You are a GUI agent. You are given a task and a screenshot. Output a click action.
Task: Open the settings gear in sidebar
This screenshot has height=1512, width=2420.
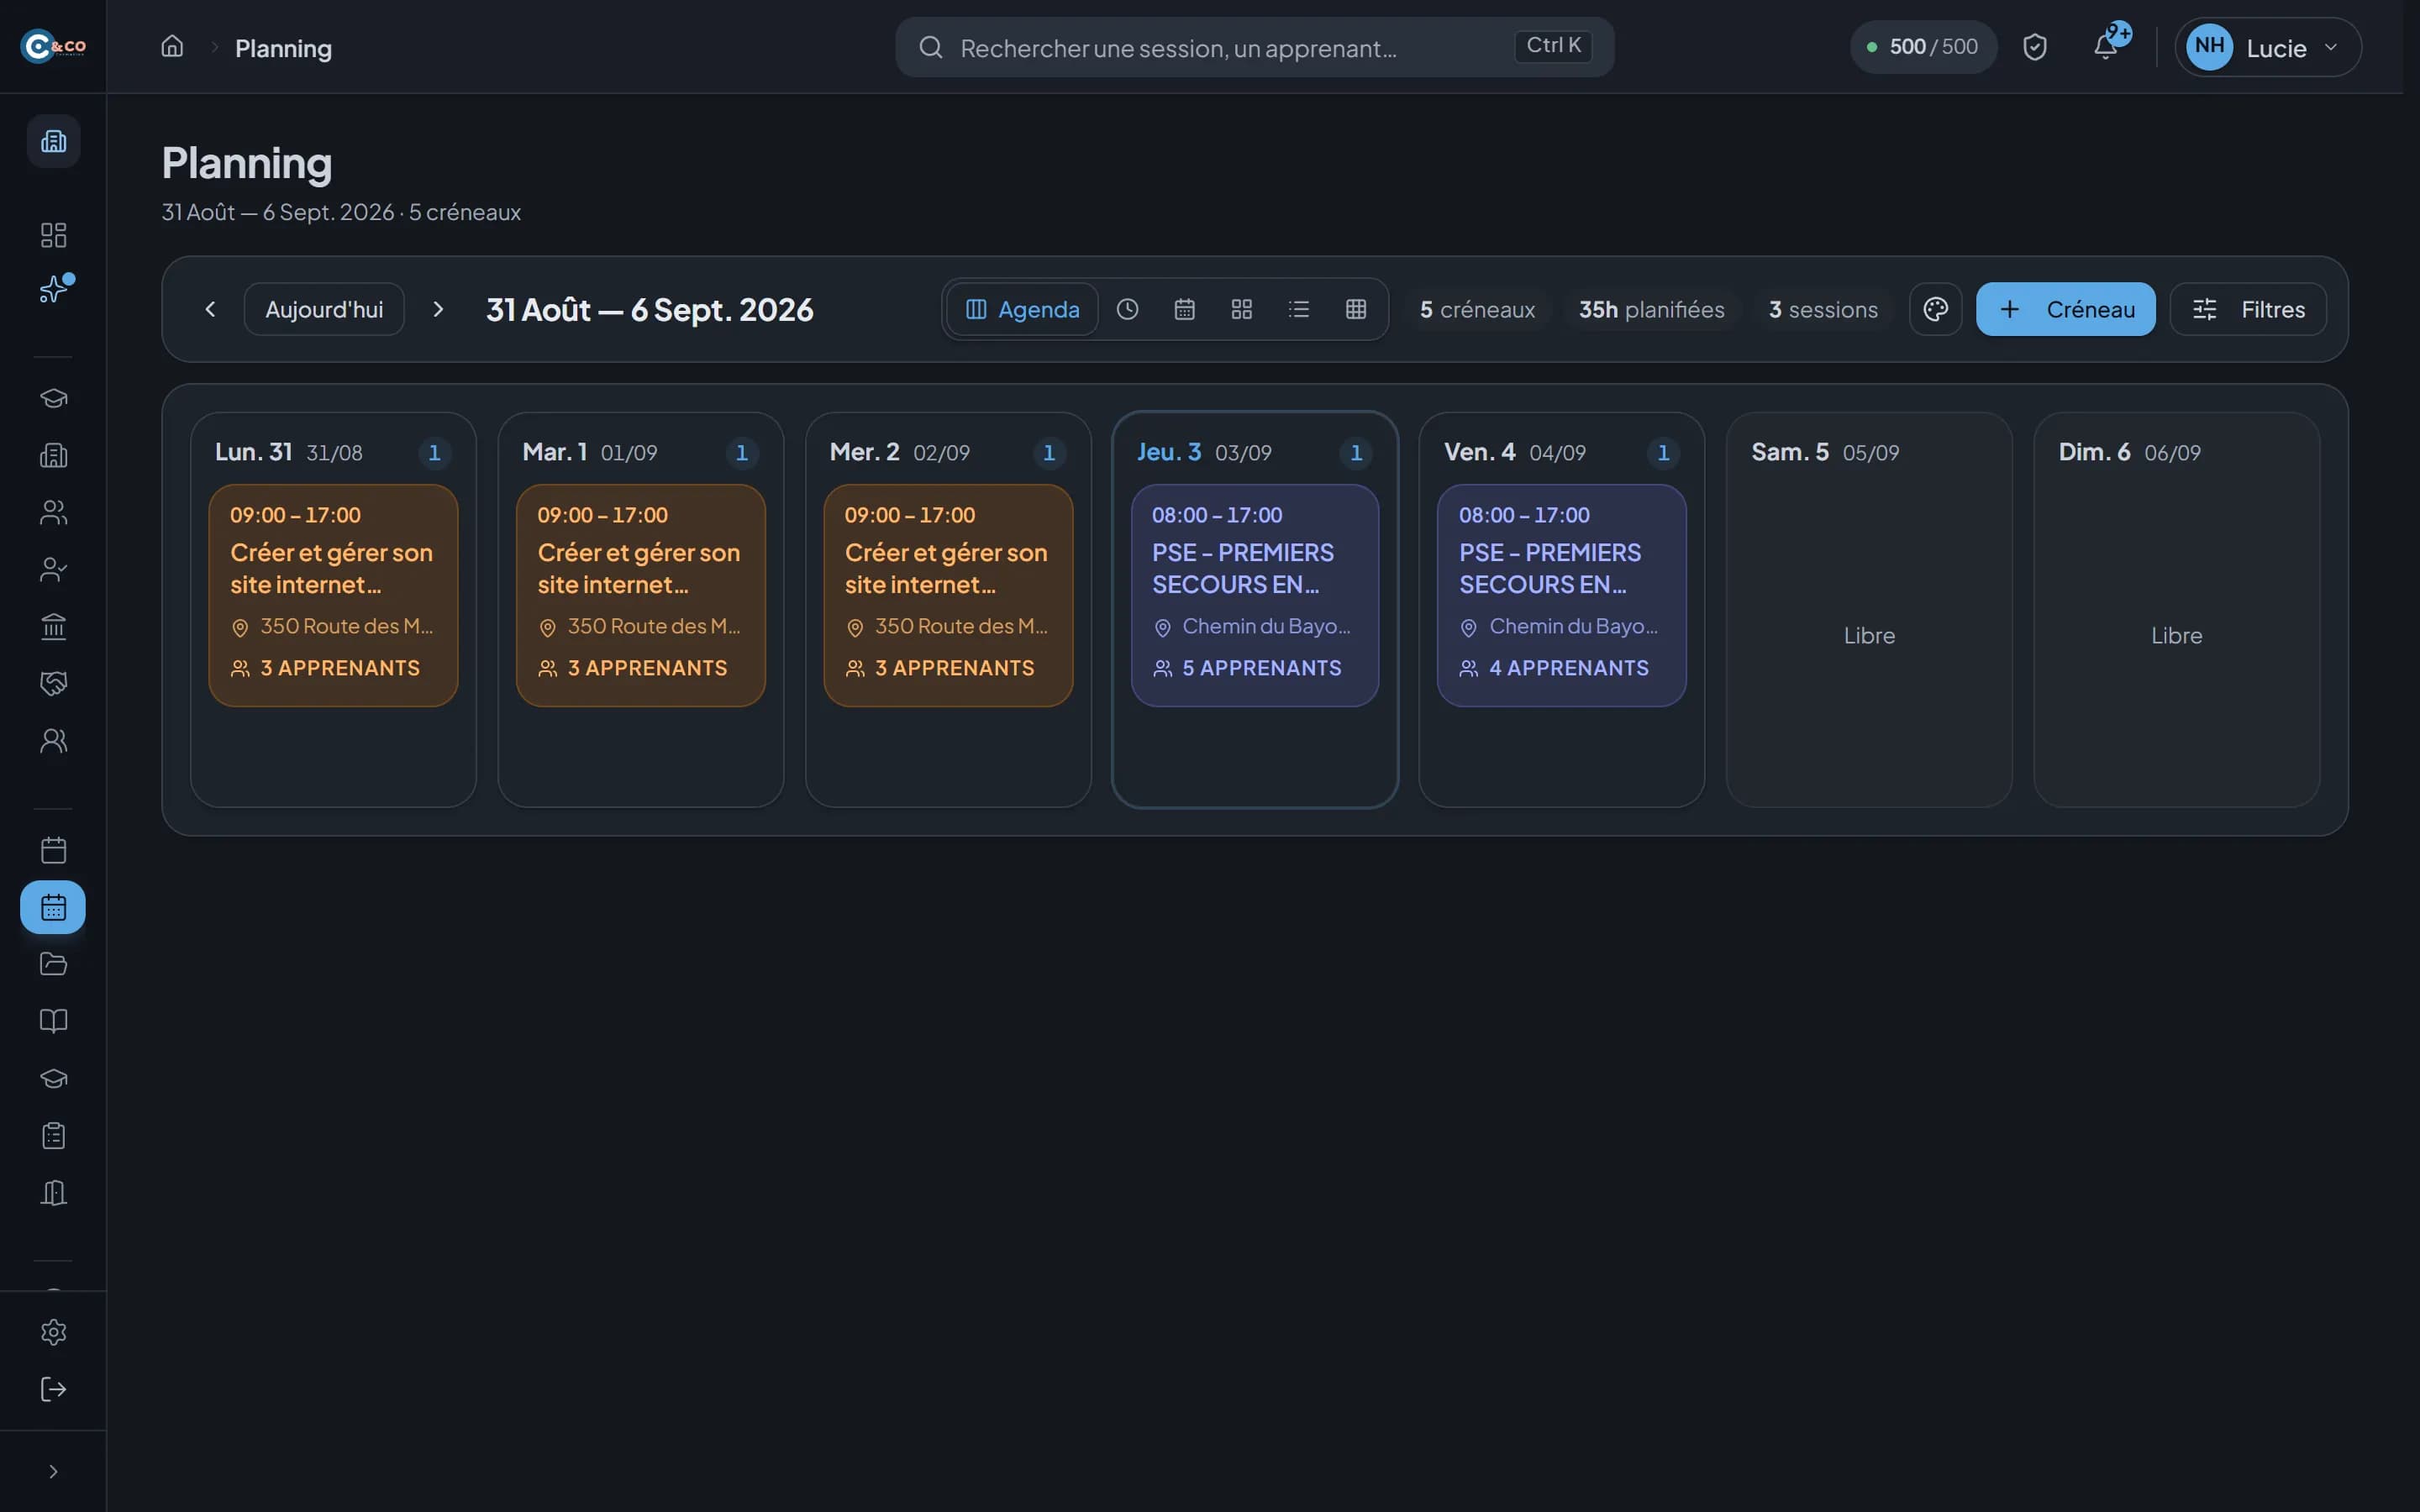pyautogui.click(x=53, y=1332)
